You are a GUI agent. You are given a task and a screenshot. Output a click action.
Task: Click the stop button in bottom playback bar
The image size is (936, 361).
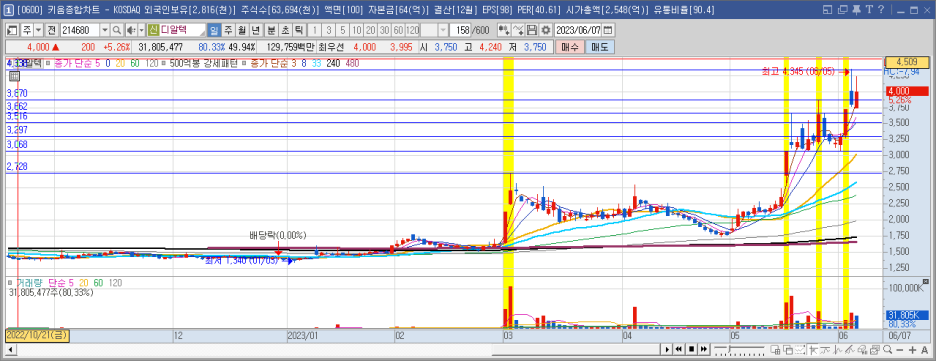[691, 349]
